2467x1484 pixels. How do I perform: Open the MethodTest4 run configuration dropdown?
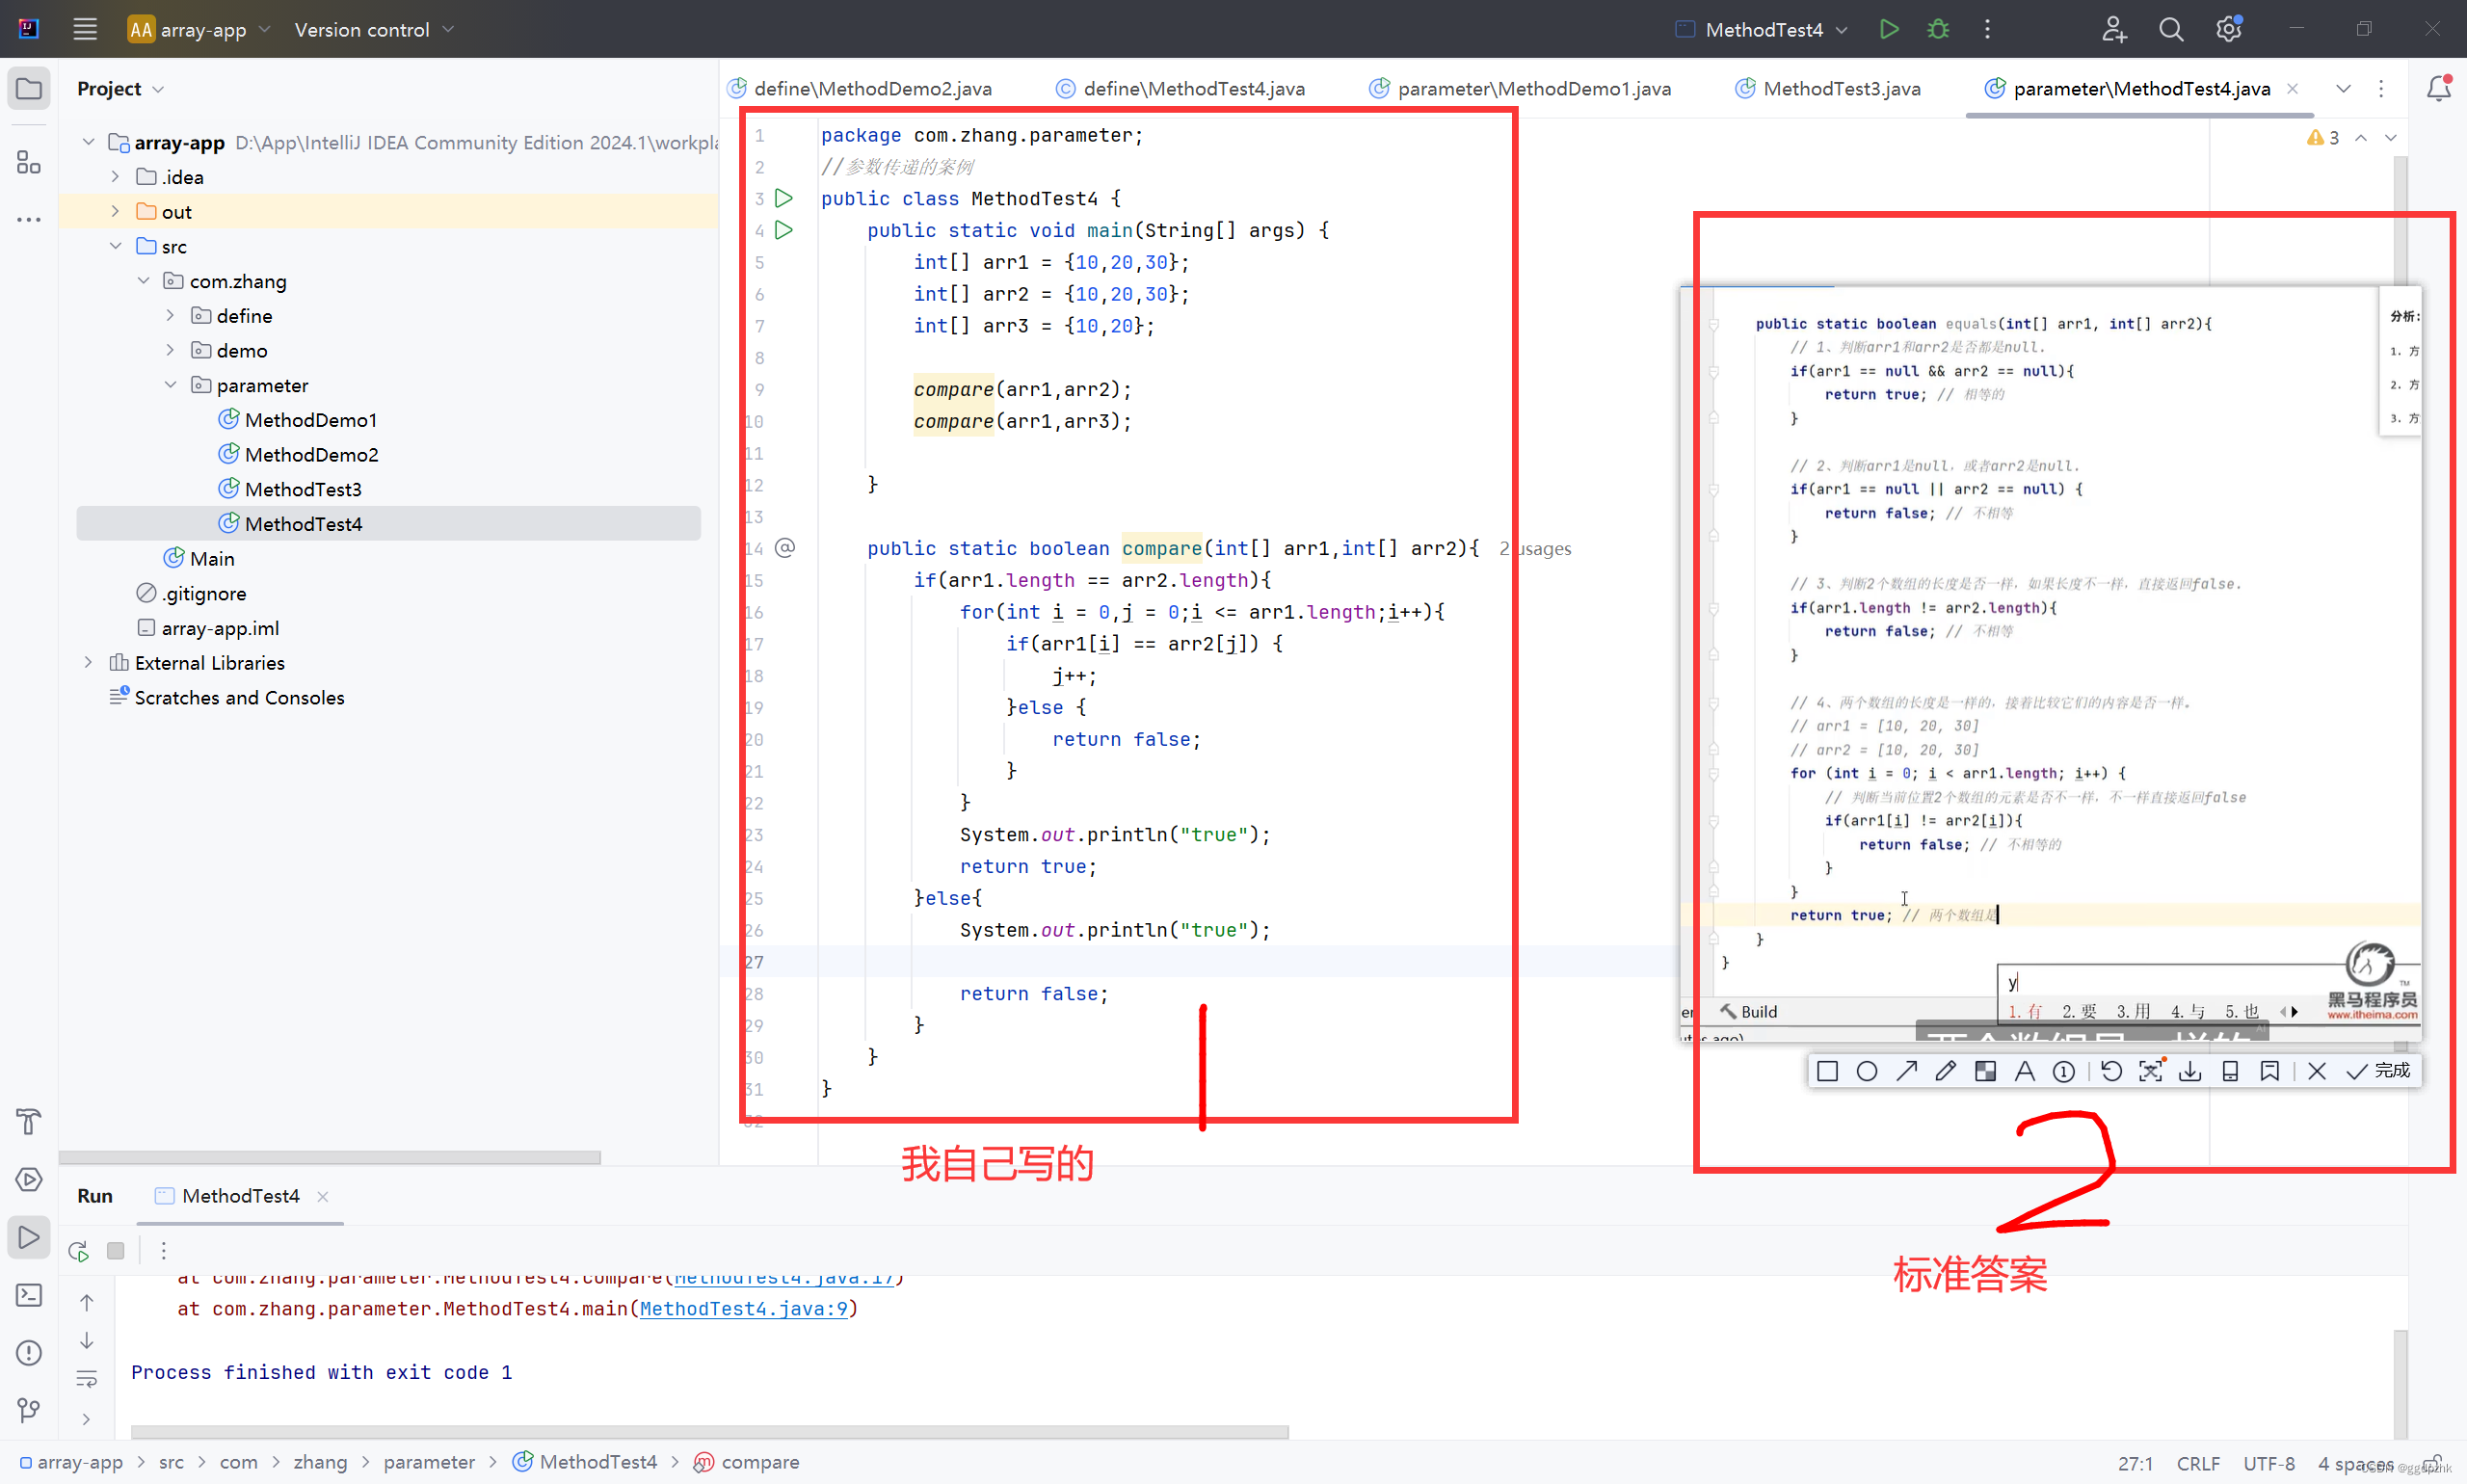pos(1762,29)
